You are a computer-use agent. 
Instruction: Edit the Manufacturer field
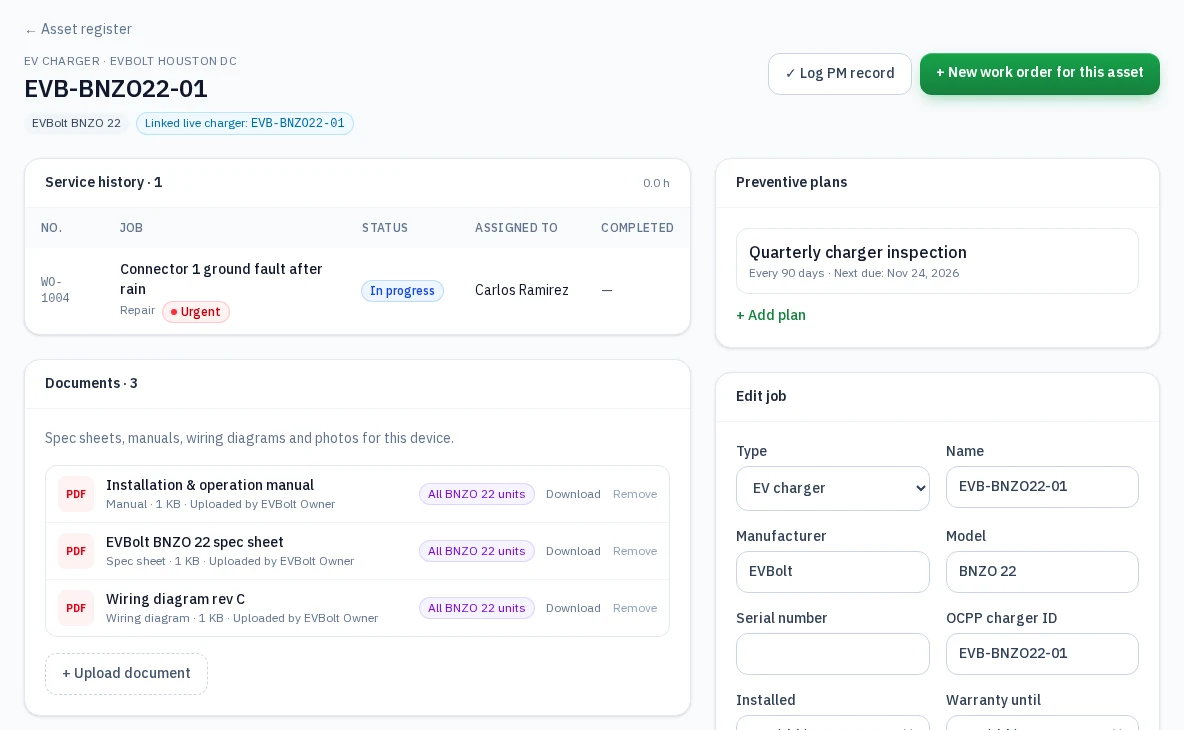coord(833,572)
